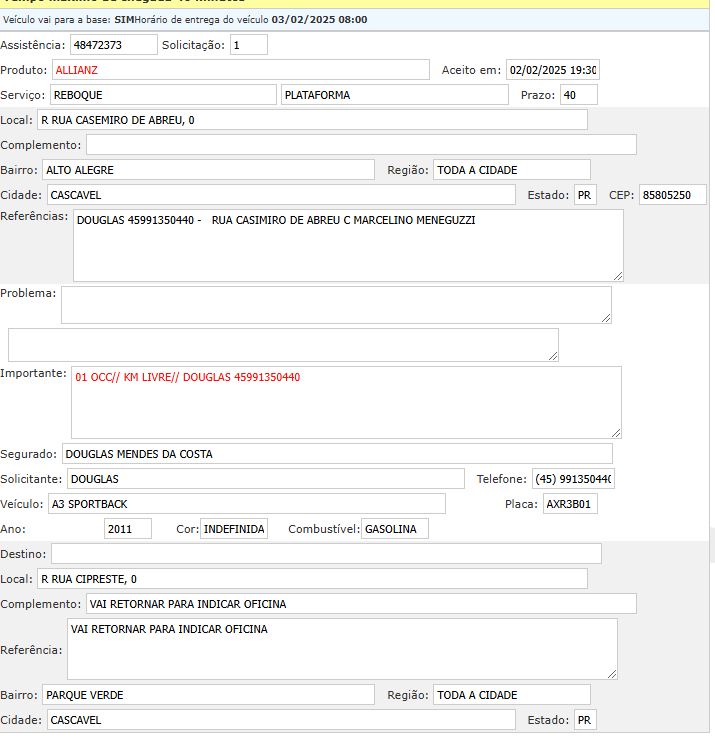The width and height of the screenshot is (715, 738).
Task: Click the origin Cidade field CASCAVEL
Action: tap(281, 194)
